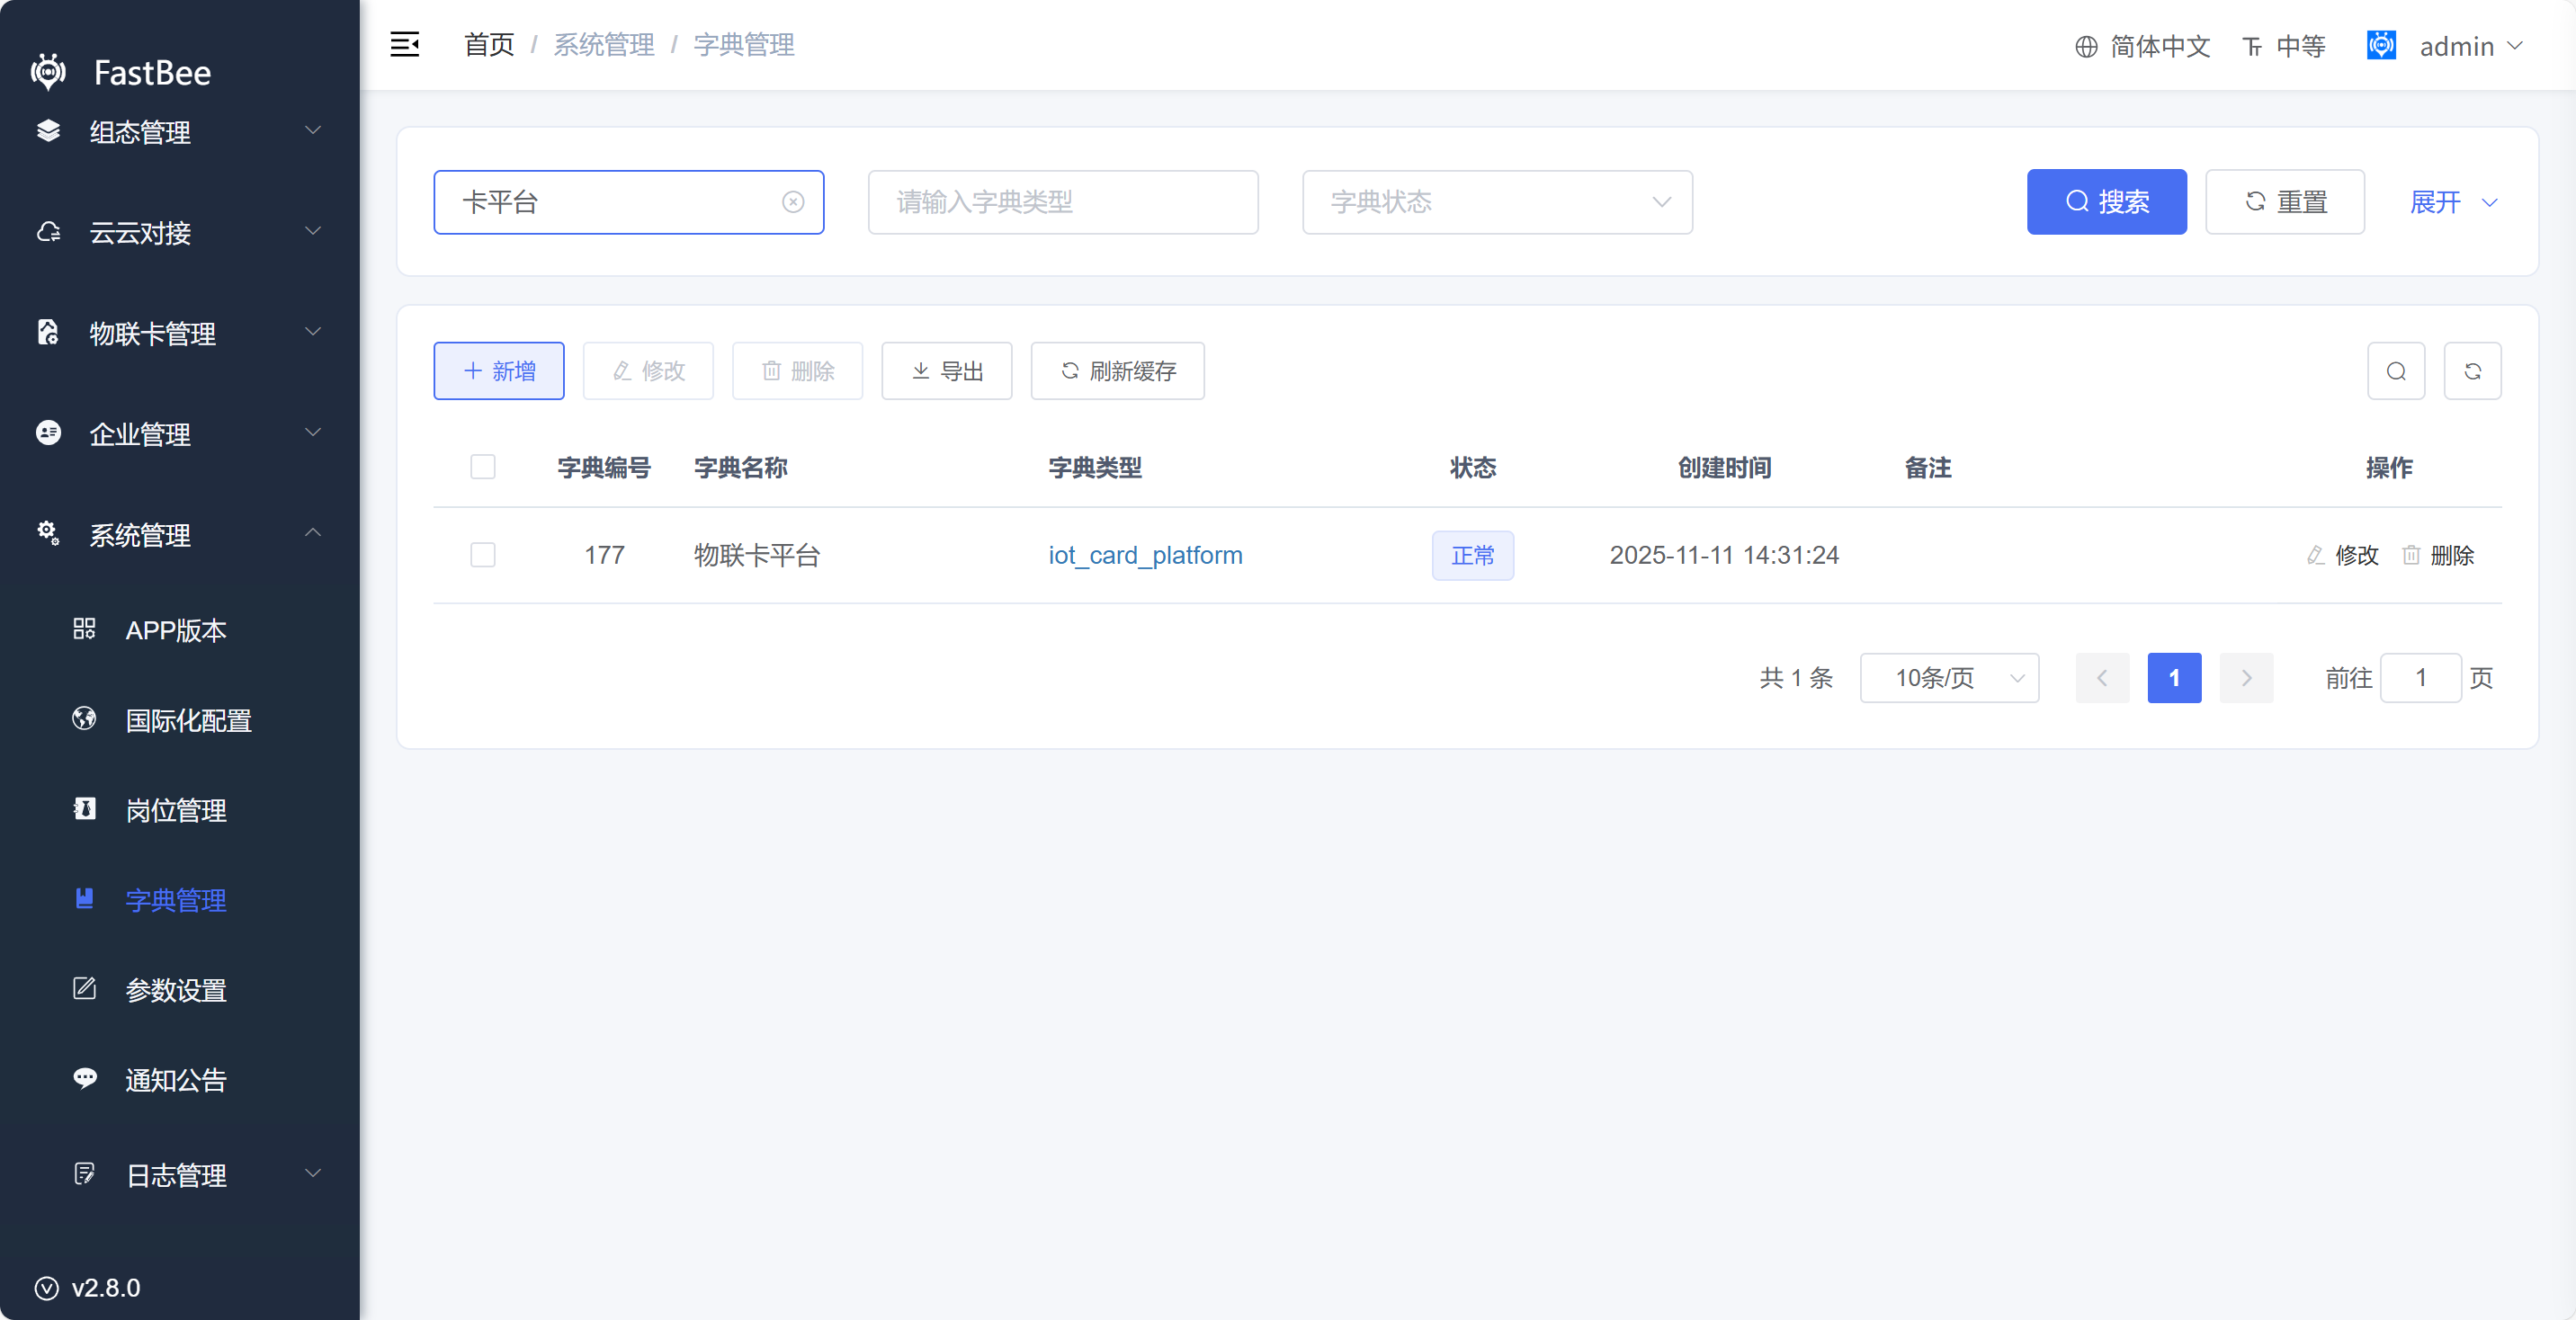Screen dimensions: 2576x1320
Task: Click the 请输入字典类型 input field
Action: coord(1063,202)
